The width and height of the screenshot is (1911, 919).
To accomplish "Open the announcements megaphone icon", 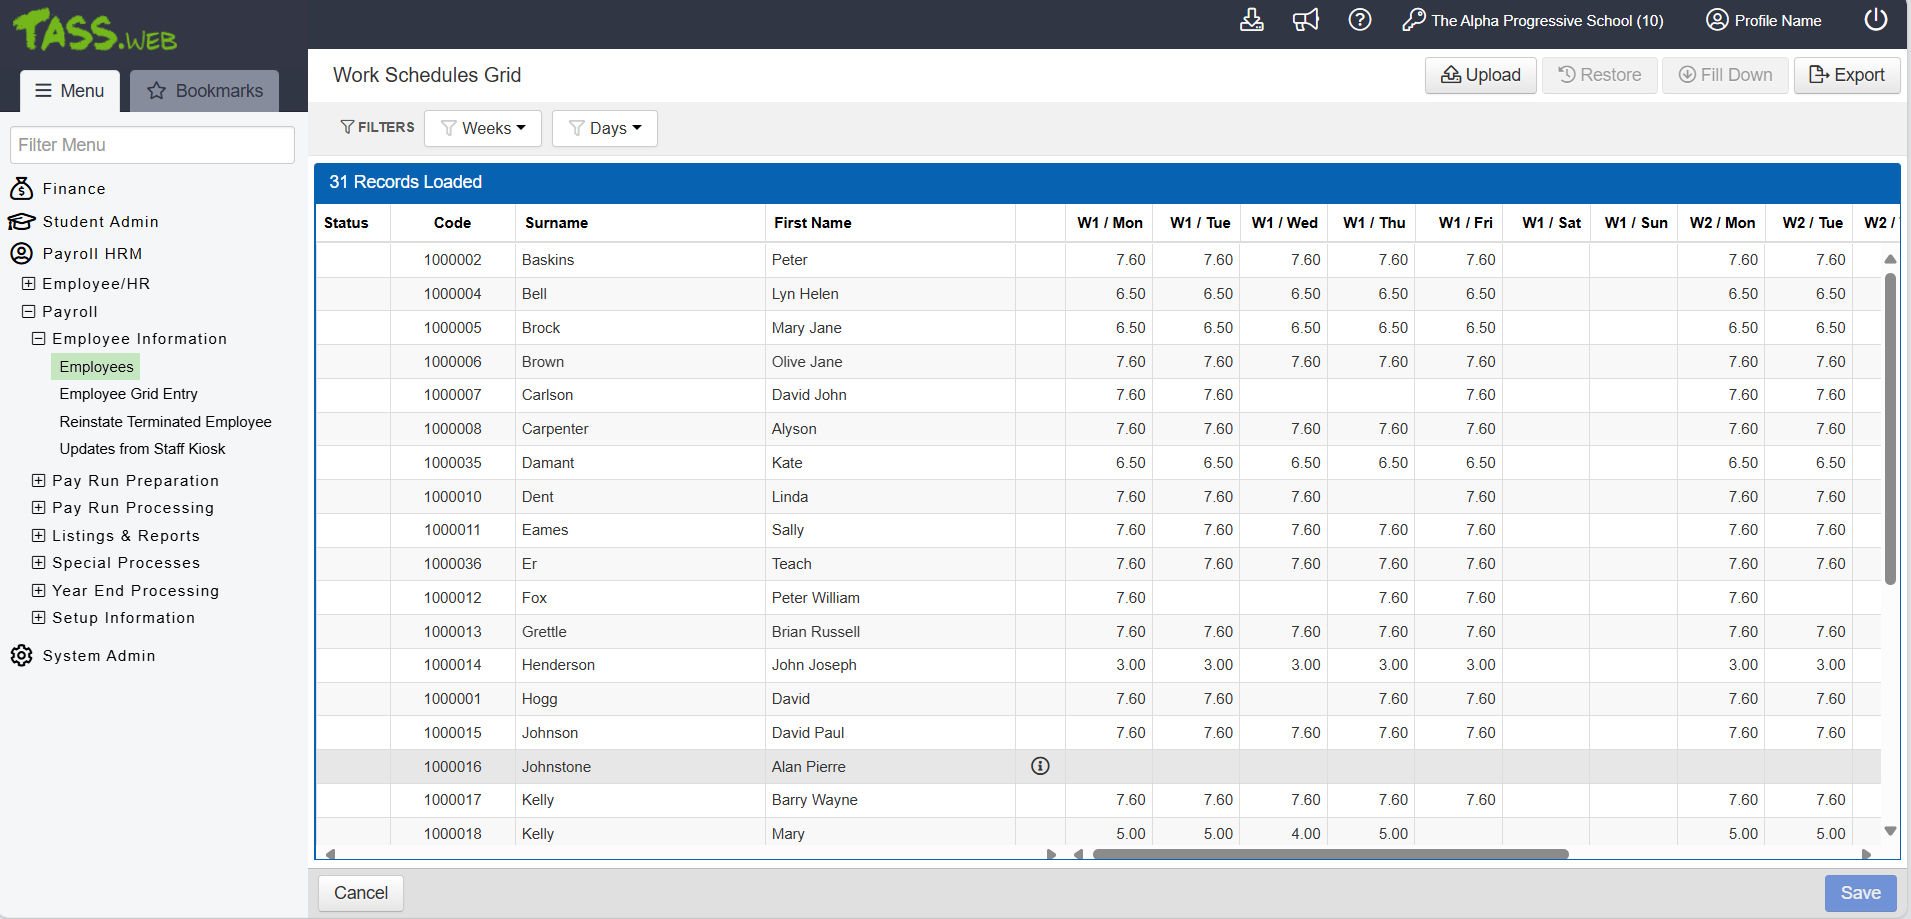I will (1305, 20).
